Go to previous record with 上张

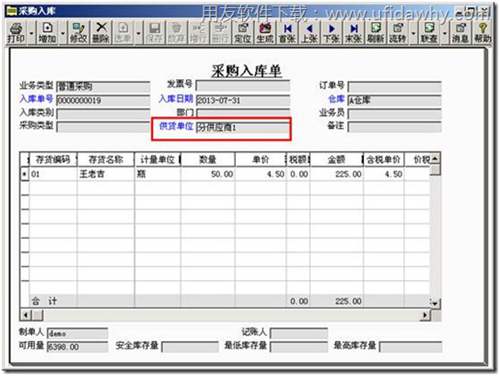[x=310, y=32]
